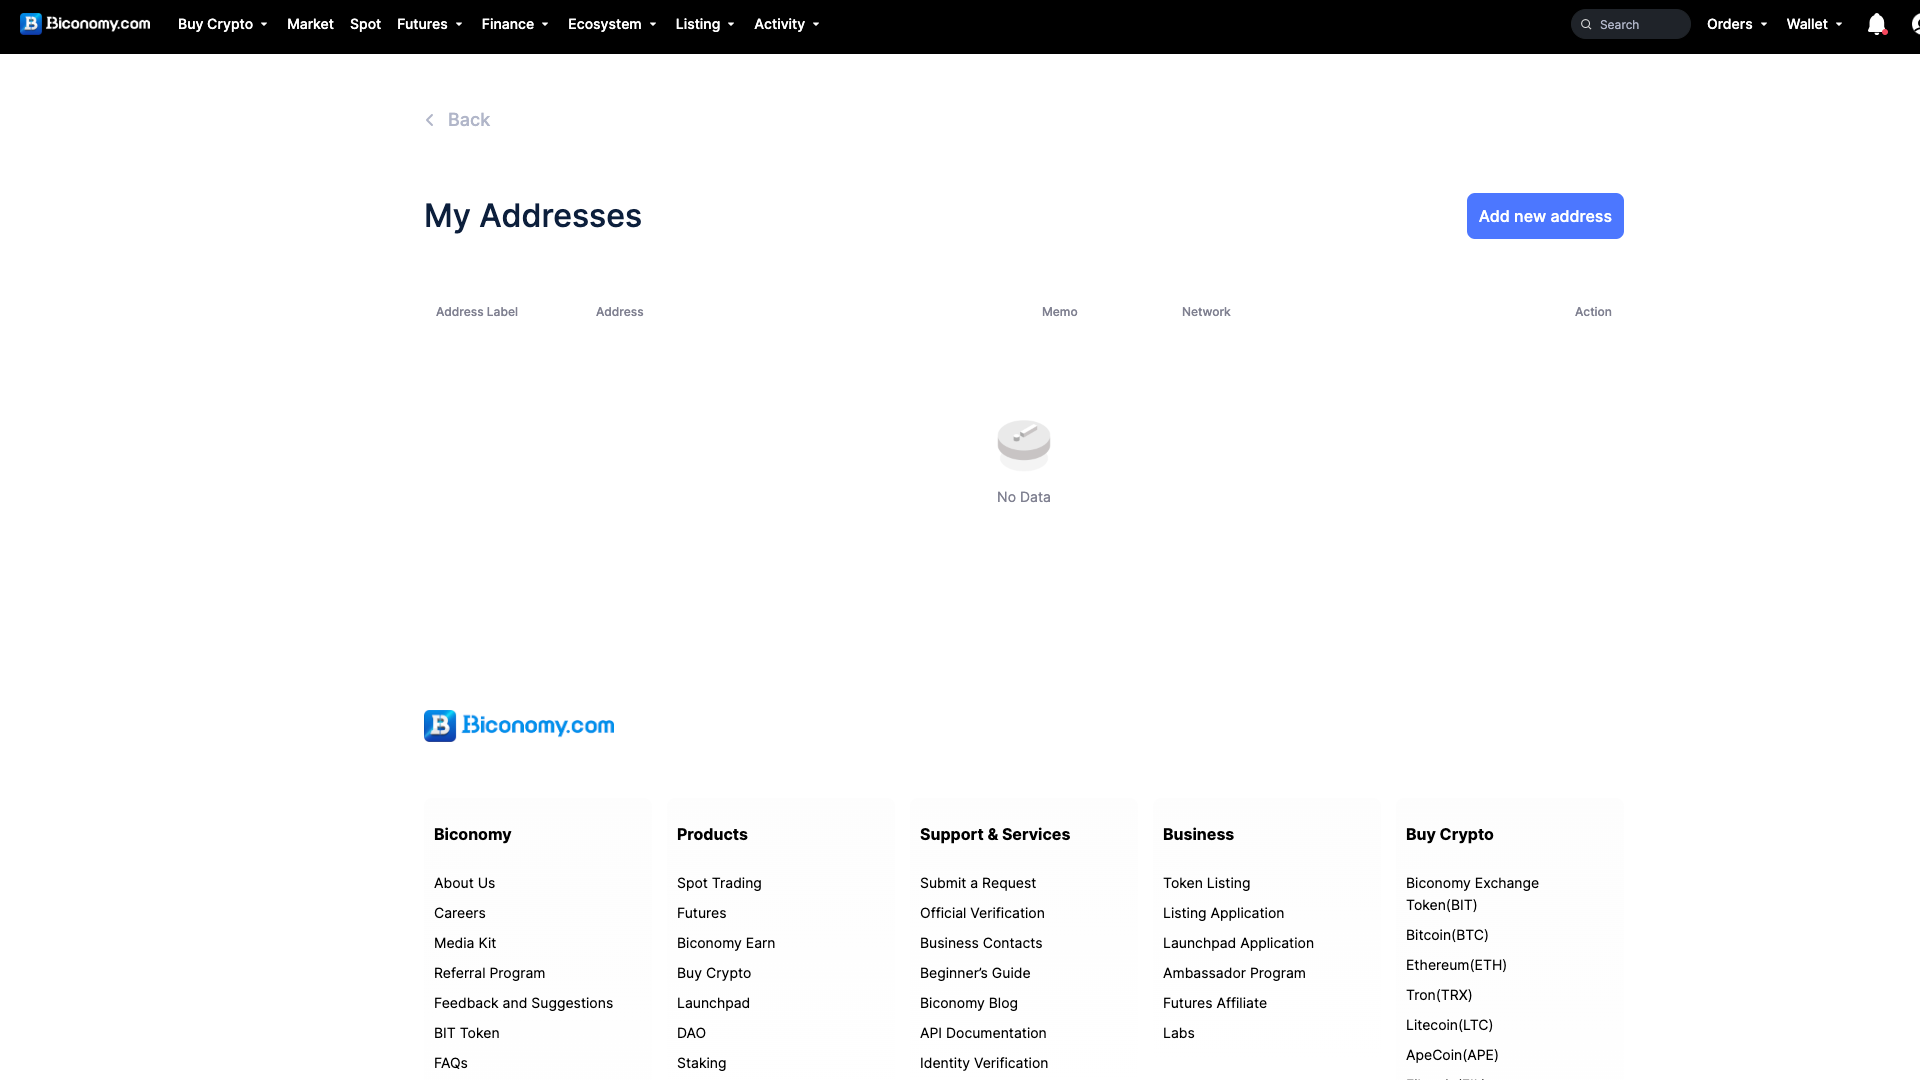
Task: Click the Memo column header
Action: 1060,312
